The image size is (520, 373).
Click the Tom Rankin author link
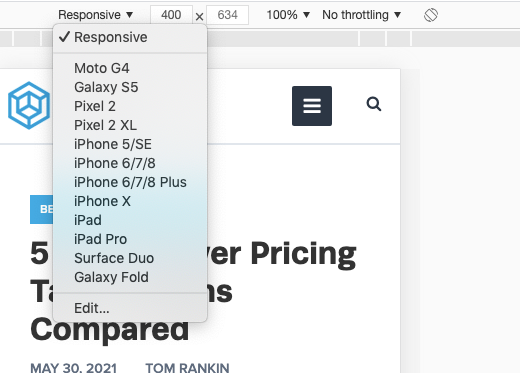point(187,368)
